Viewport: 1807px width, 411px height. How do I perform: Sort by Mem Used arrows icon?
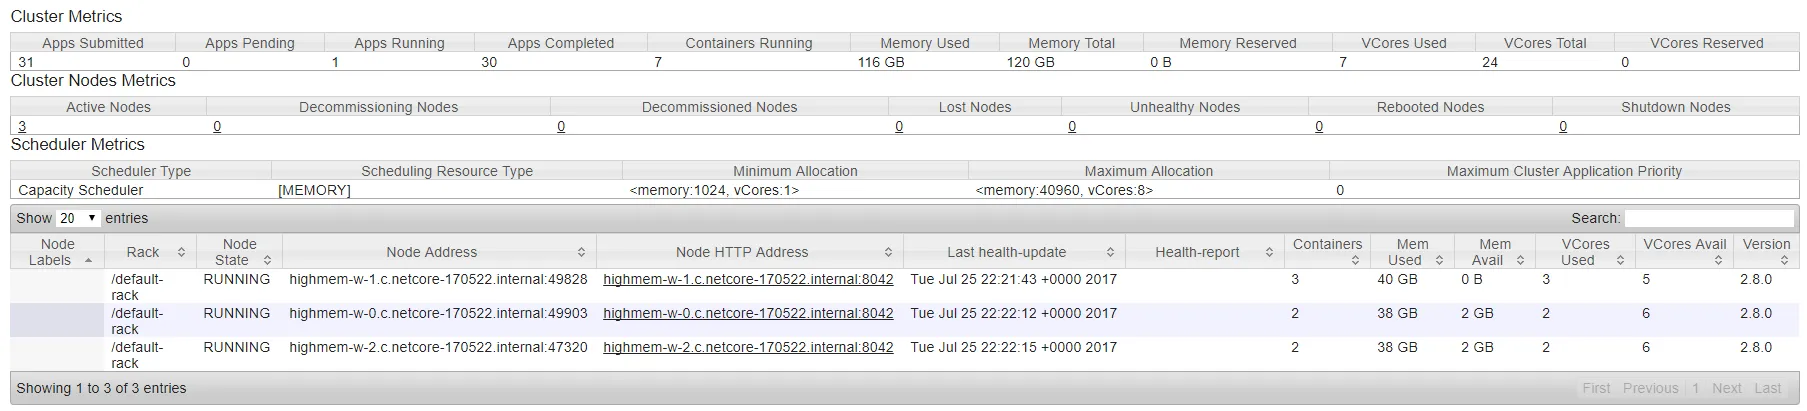1439,261
